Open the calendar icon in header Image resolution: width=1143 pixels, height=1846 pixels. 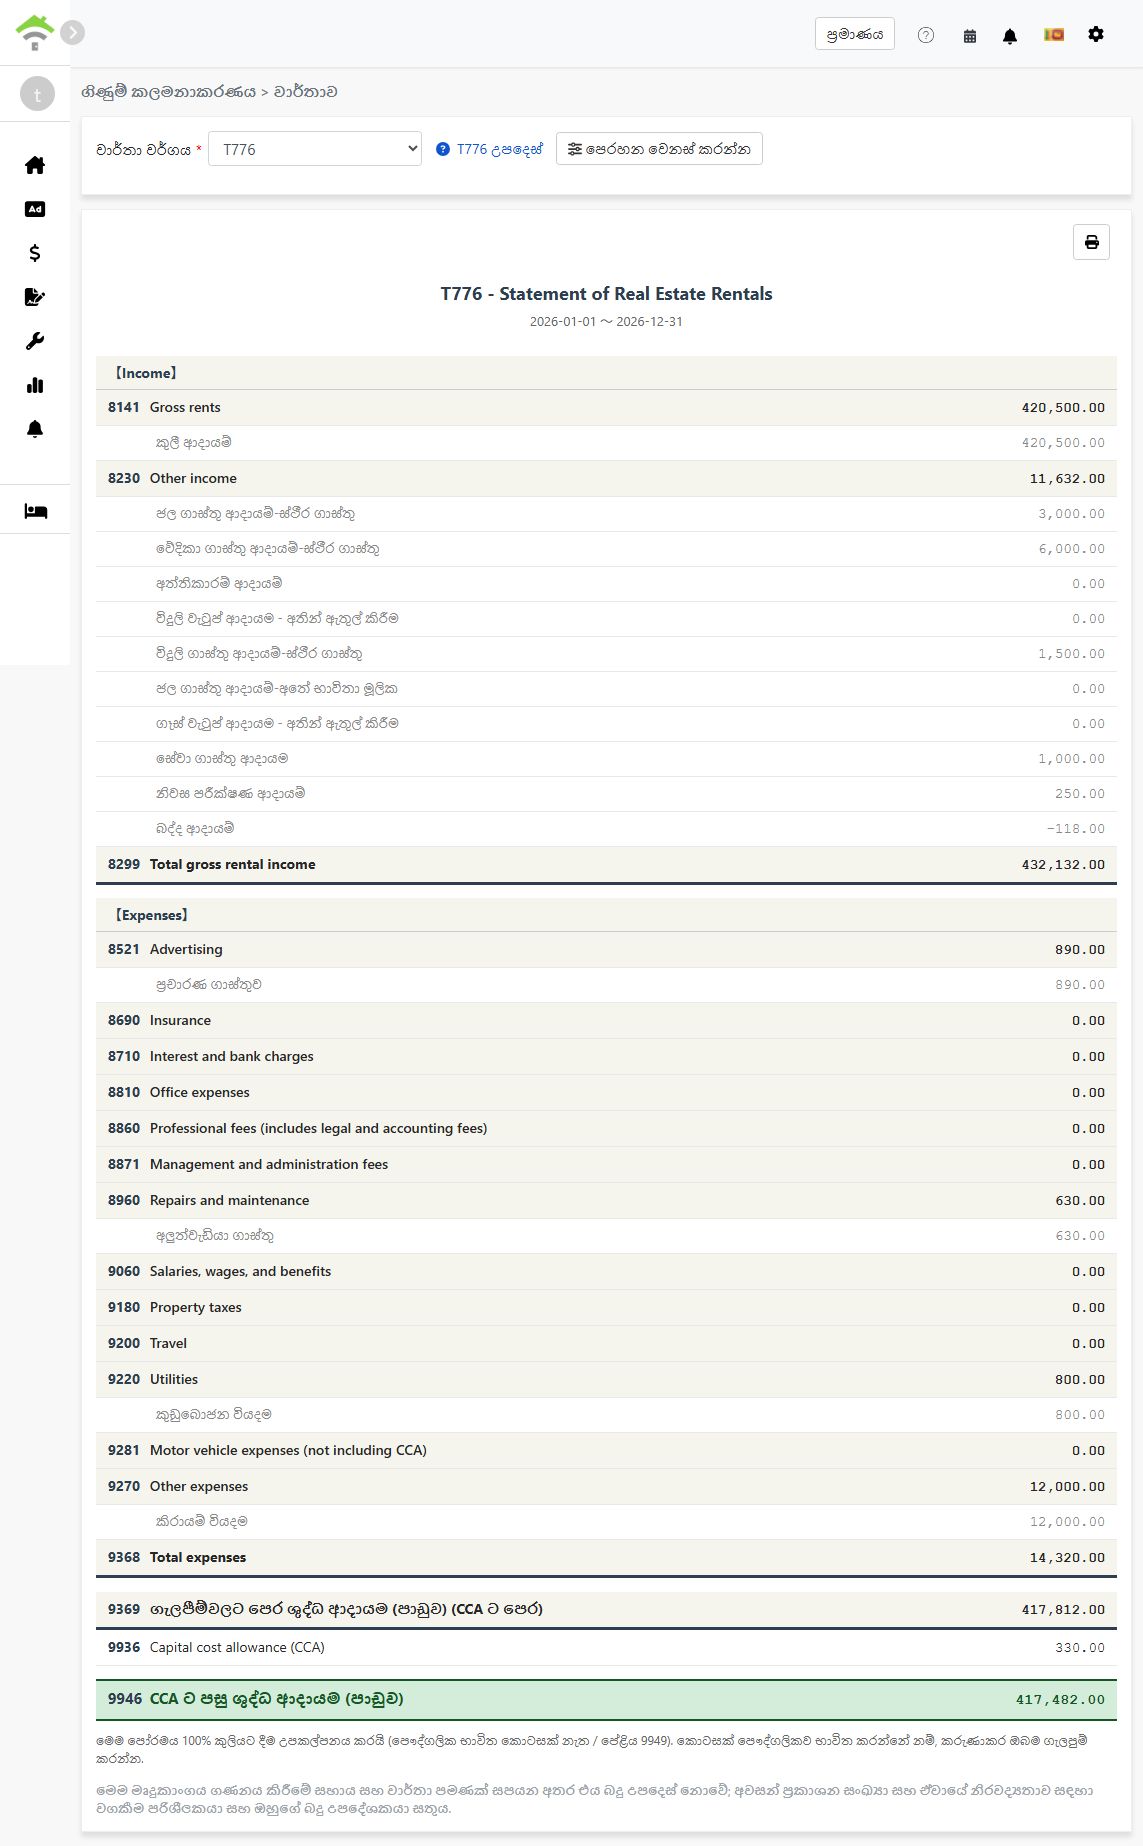(x=970, y=35)
